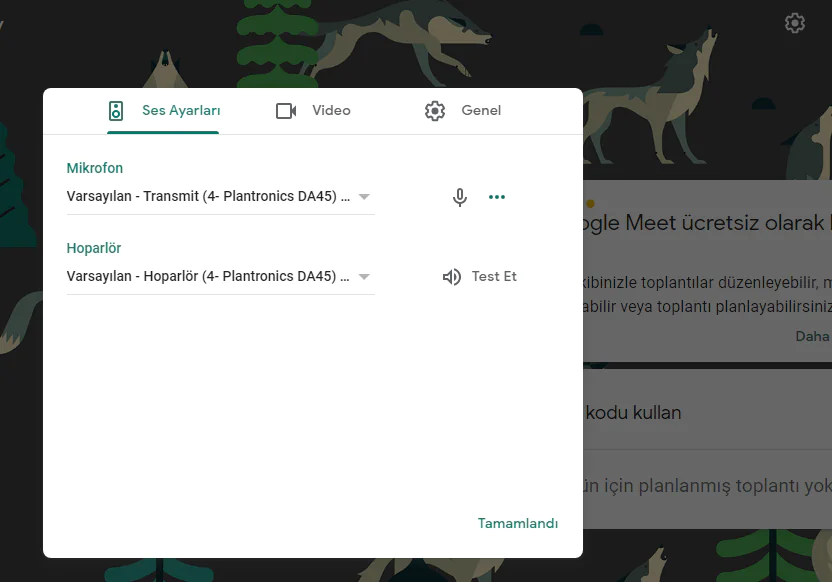
Task: Switch to the Video tab
Action: pyautogui.click(x=313, y=110)
